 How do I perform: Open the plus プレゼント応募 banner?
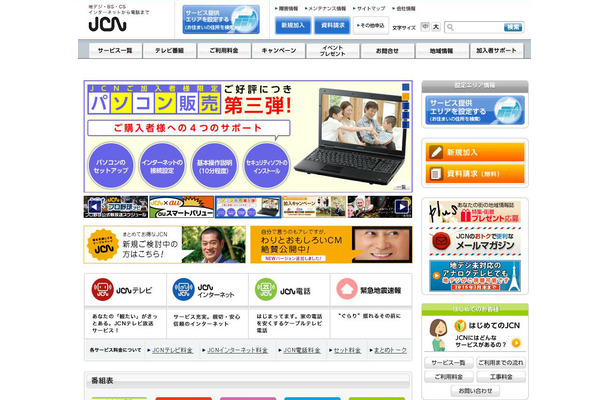[475, 212]
